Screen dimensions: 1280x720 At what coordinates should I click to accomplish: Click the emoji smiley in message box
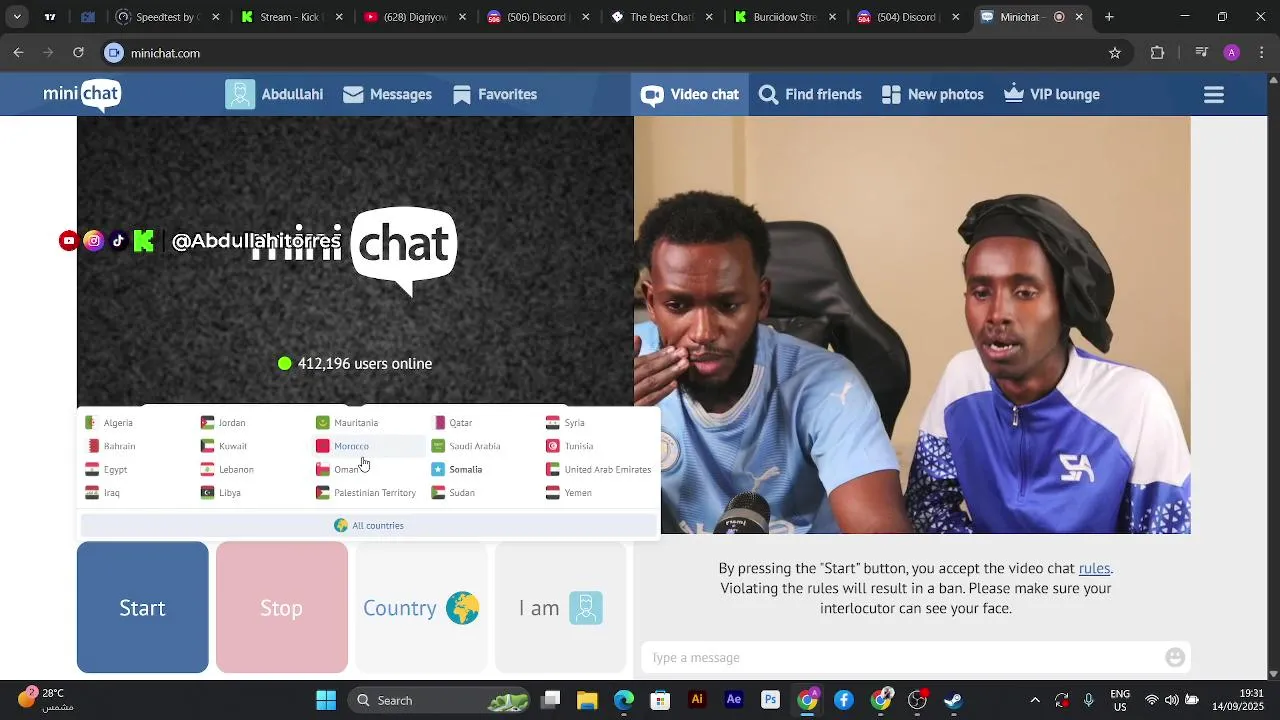[x=1175, y=657]
